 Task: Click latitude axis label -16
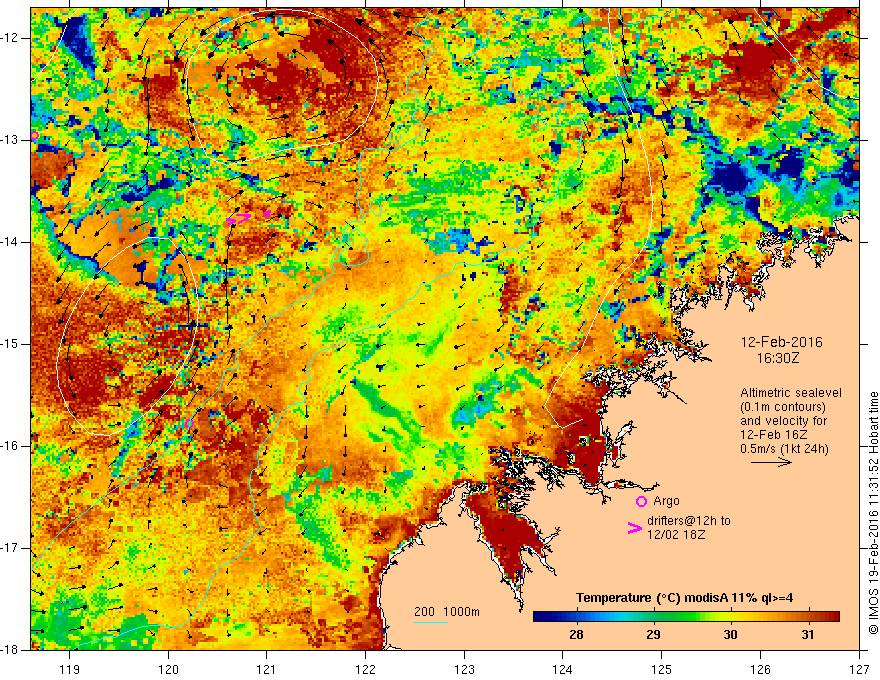(10, 446)
